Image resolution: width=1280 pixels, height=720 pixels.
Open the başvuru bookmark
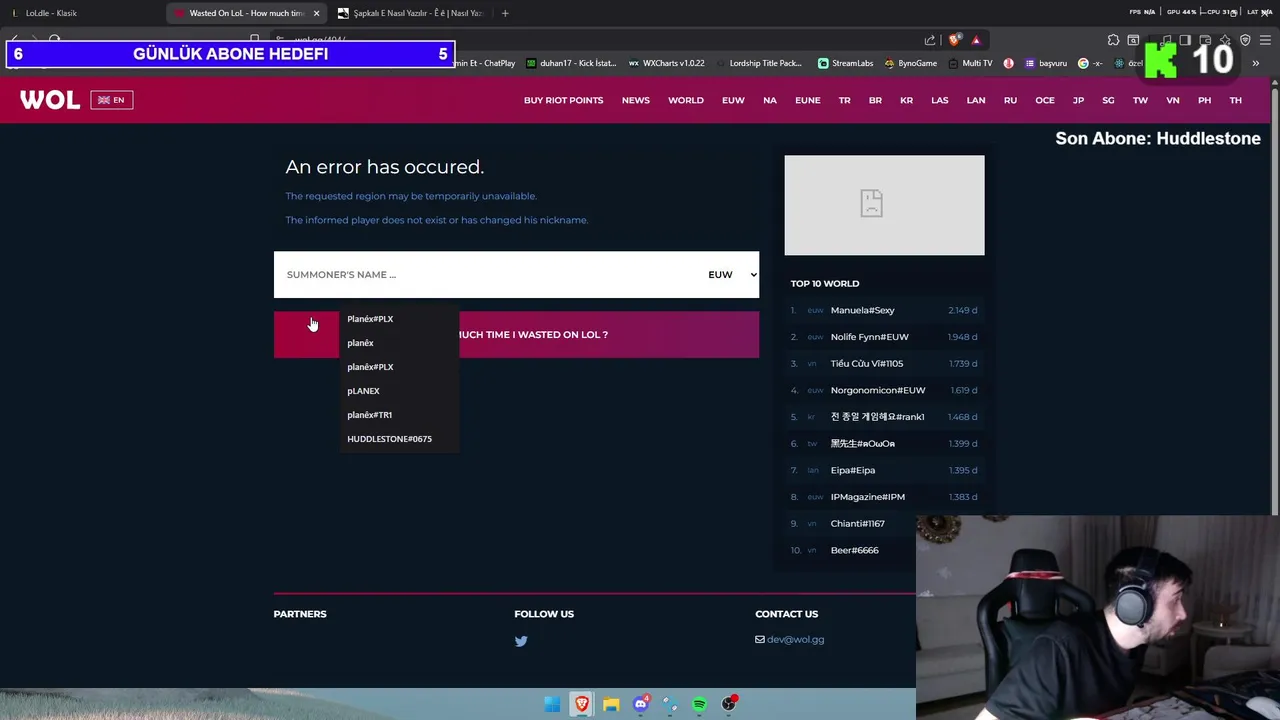tap(1046, 63)
